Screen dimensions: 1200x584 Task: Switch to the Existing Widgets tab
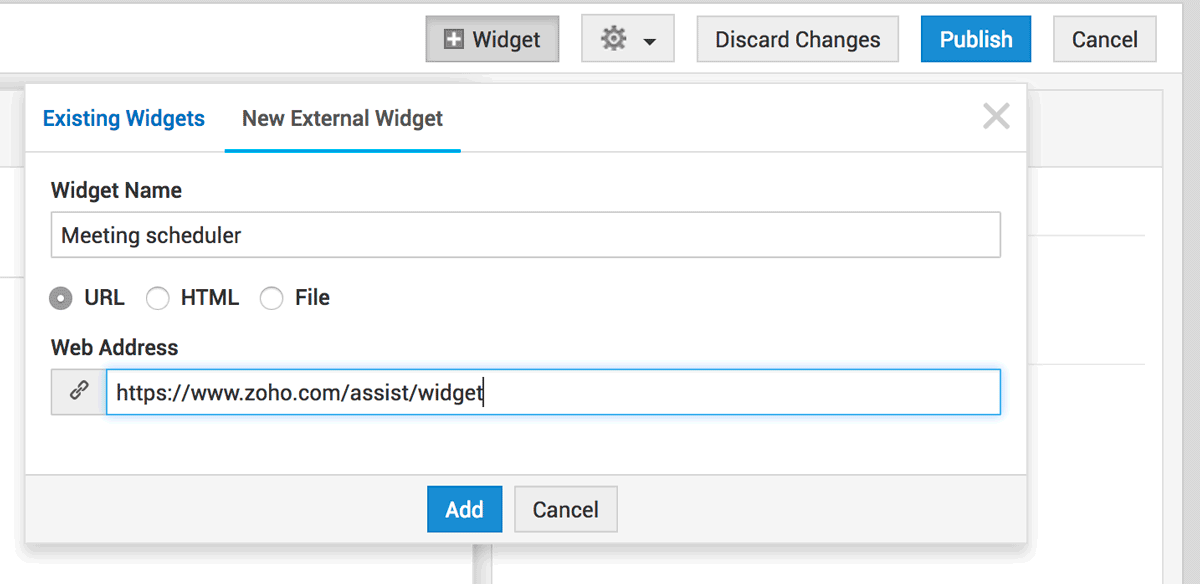click(x=124, y=118)
